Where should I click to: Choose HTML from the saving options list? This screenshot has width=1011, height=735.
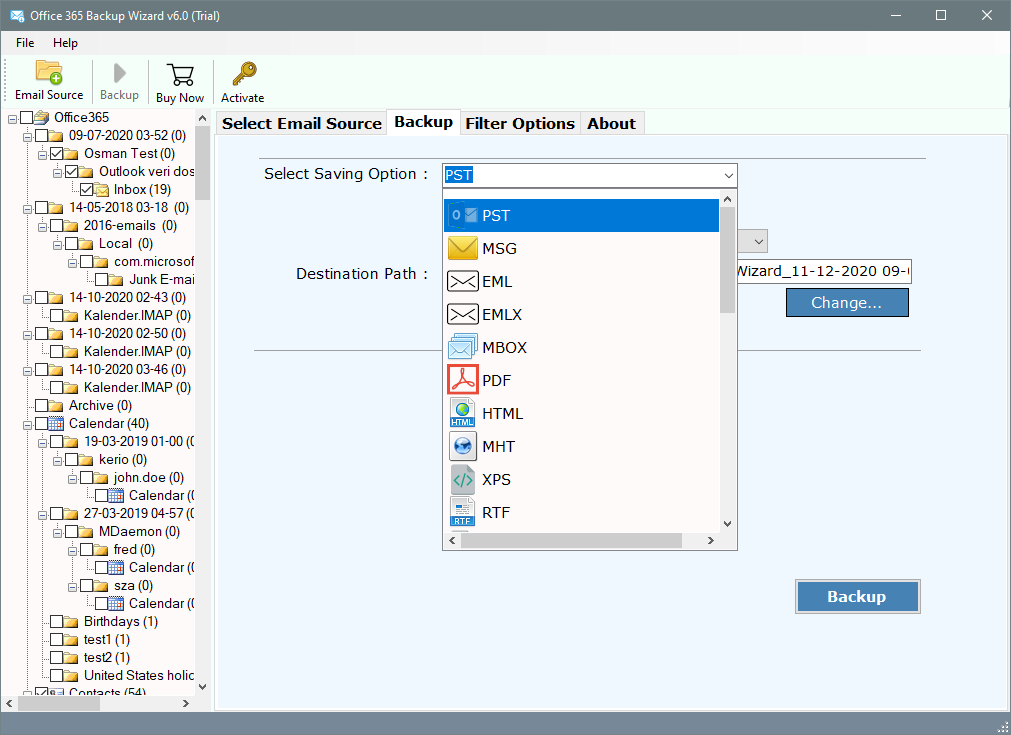click(x=582, y=413)
